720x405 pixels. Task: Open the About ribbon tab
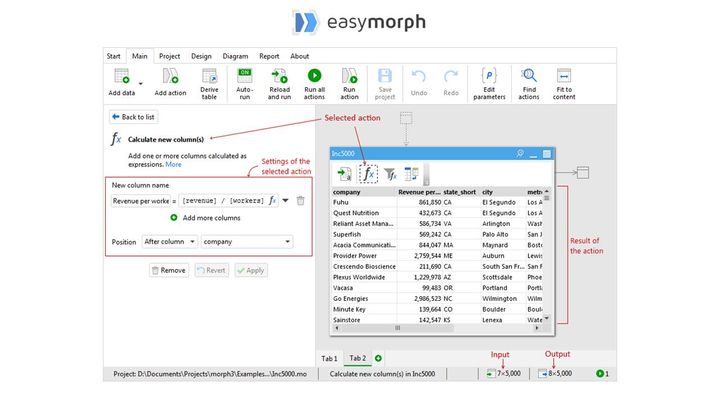[x=299, y=56]
